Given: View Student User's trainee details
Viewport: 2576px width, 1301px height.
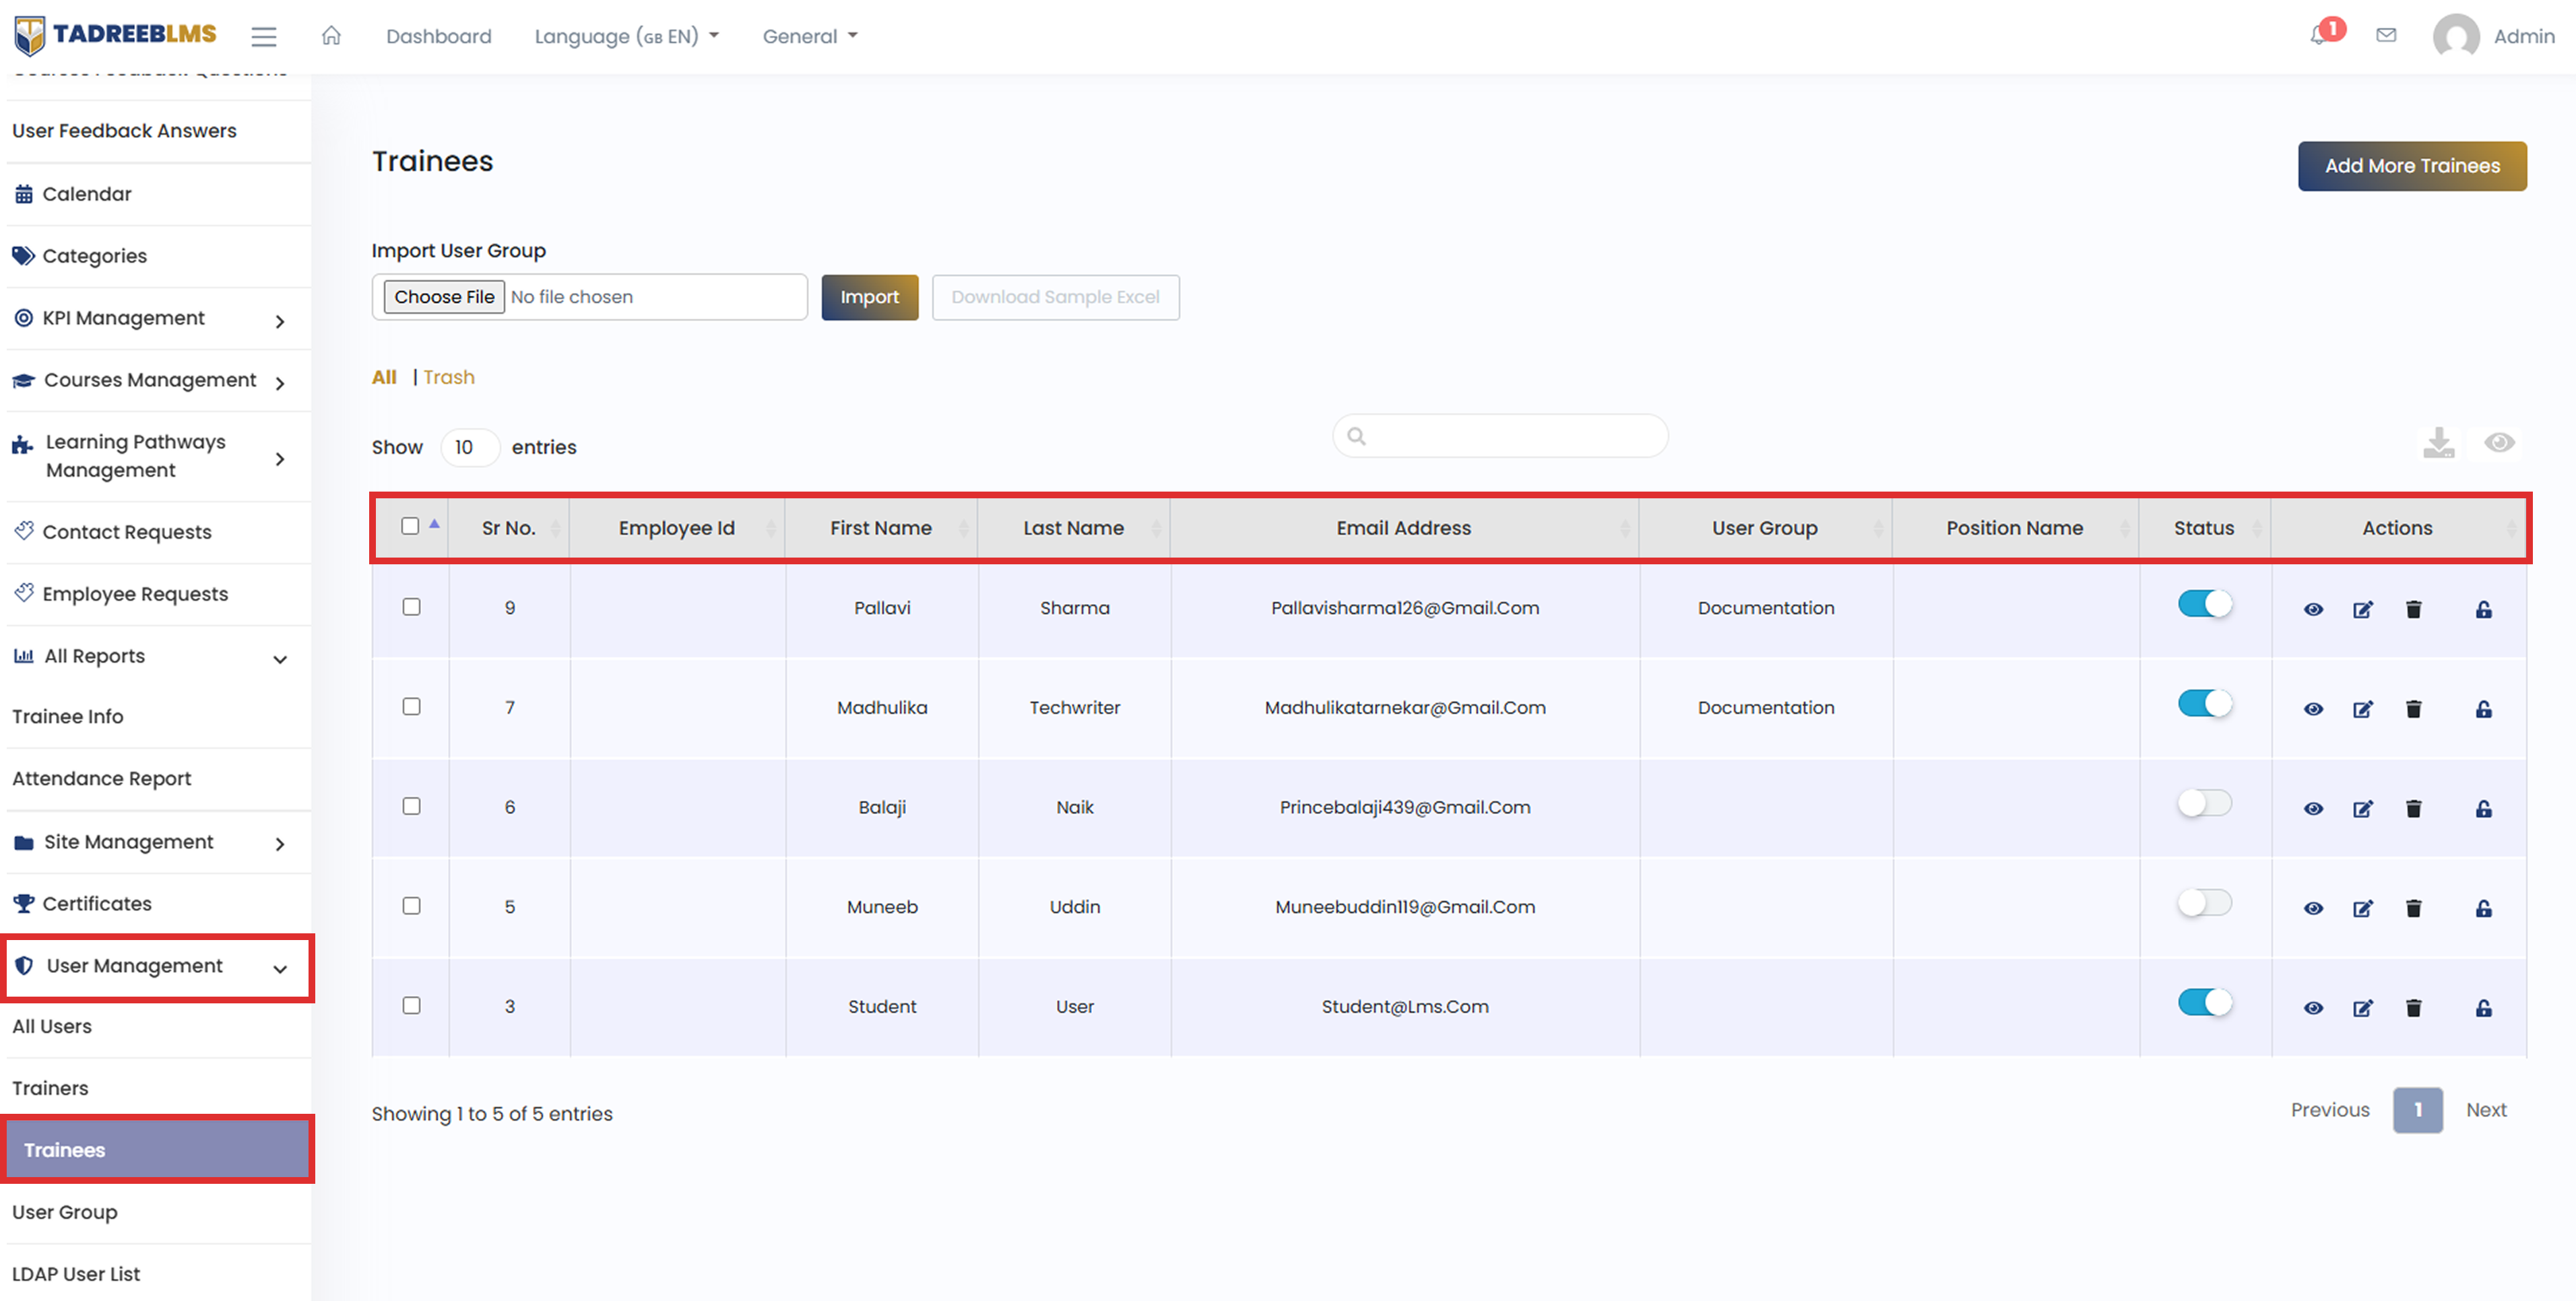Looking at the screenshot, I should pyautogui.click(x=2313, y=1008).
